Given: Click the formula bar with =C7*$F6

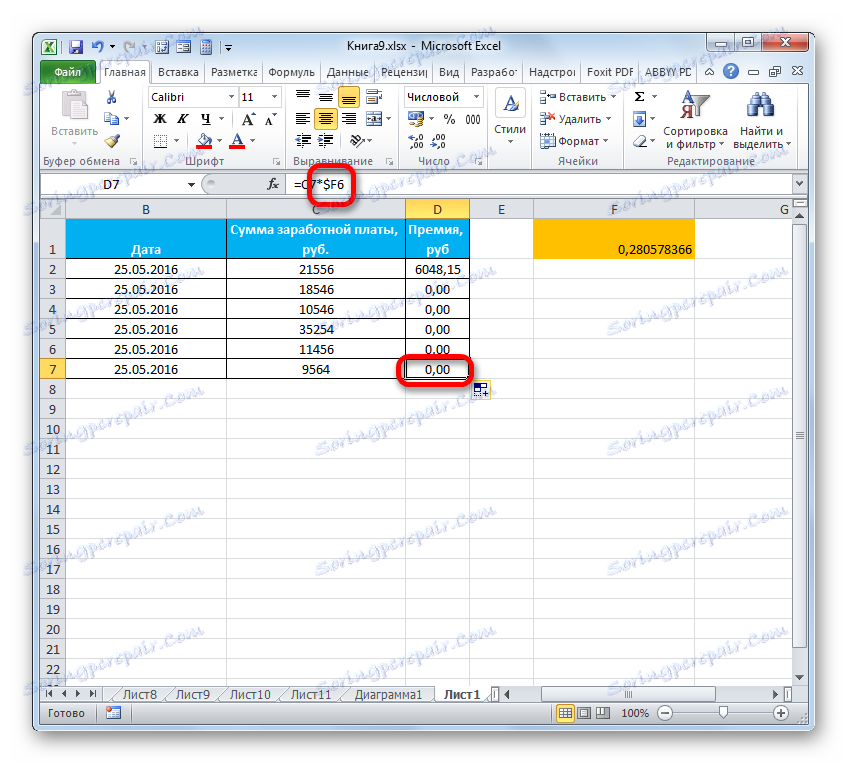Looking at the screenshot, I should click(541, 185).
